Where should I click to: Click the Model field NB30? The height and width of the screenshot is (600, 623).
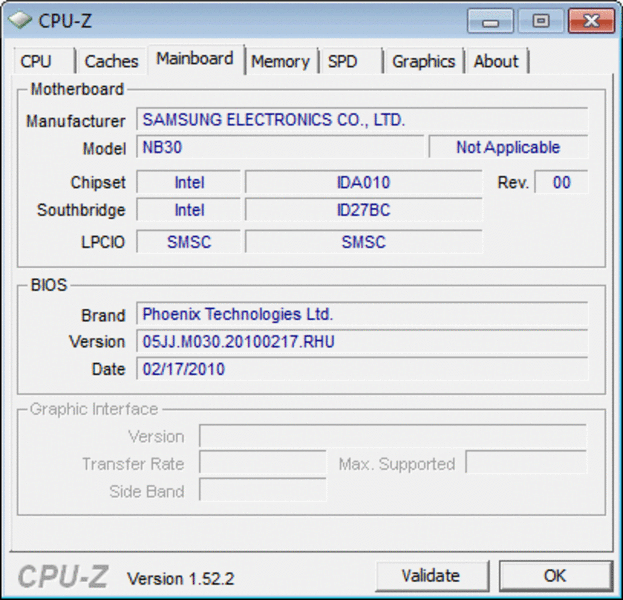point(280,147)
